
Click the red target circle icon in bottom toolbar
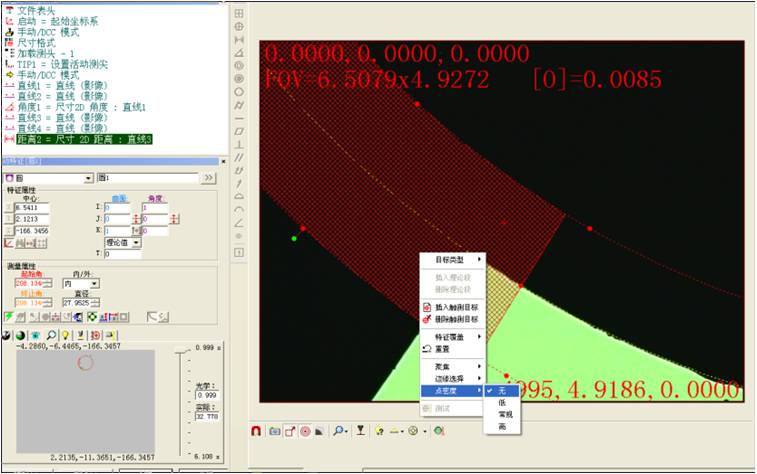[x=305, y=431]
